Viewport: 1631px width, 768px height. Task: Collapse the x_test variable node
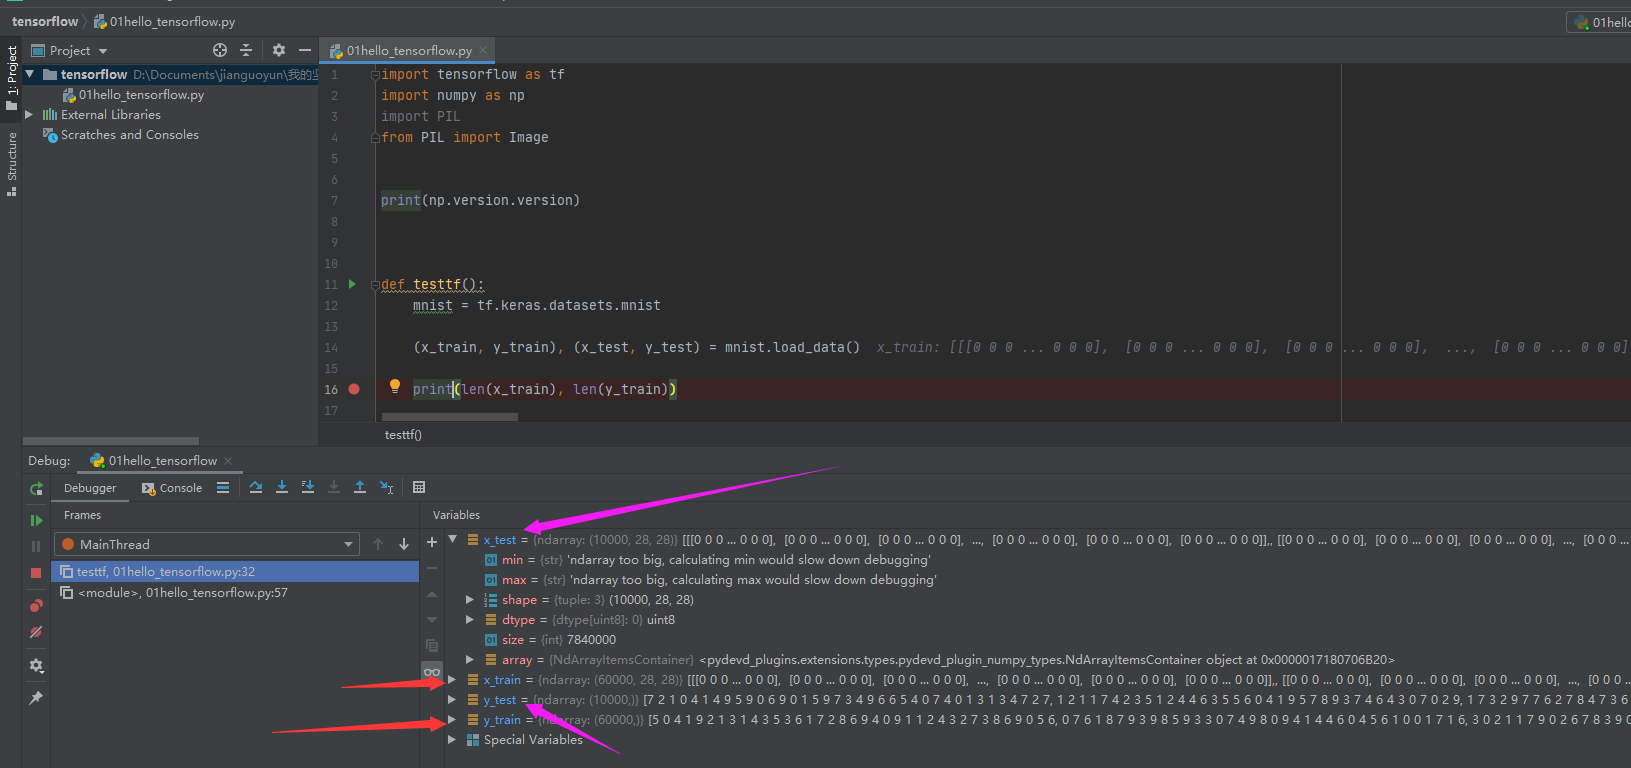(x=453, y=540)
